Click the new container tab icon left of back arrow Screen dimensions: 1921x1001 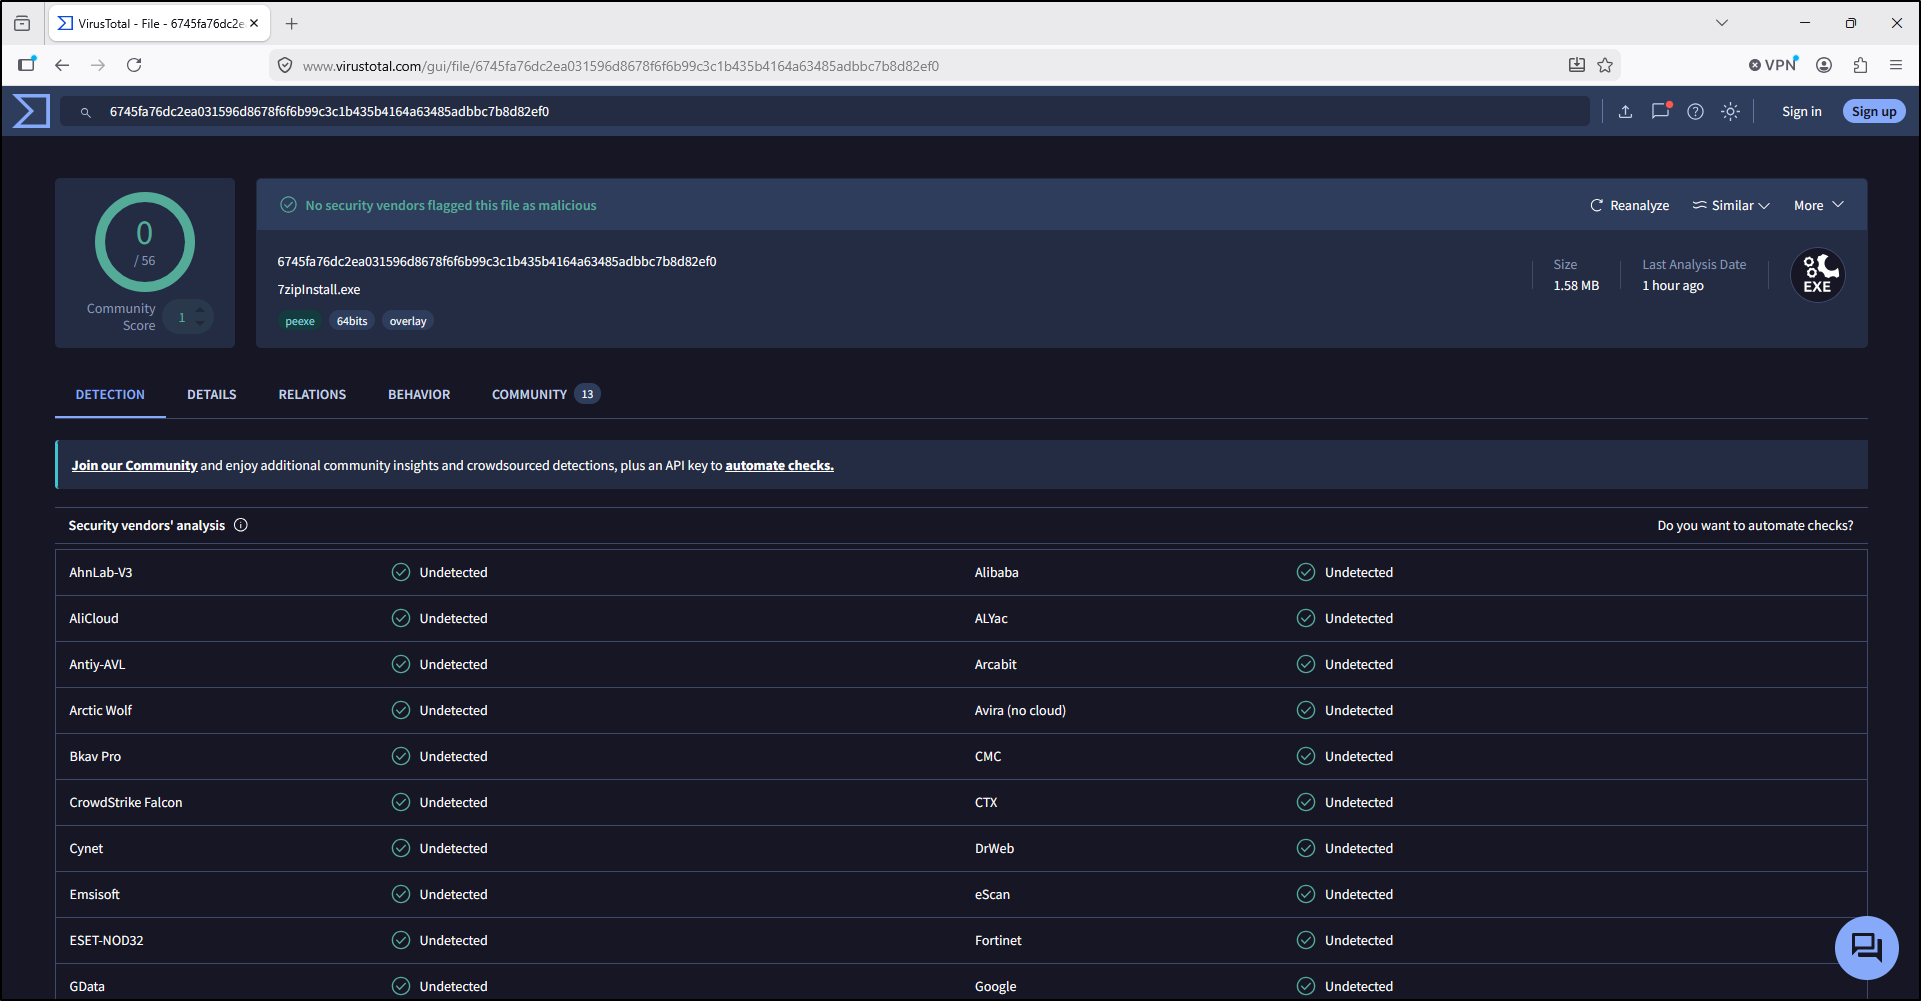[x=27, y=65]
